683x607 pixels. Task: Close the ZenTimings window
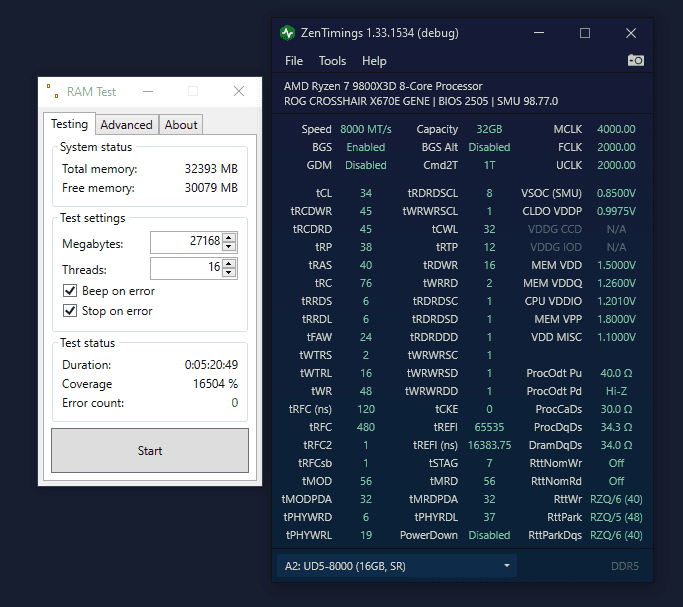(631, 33)
